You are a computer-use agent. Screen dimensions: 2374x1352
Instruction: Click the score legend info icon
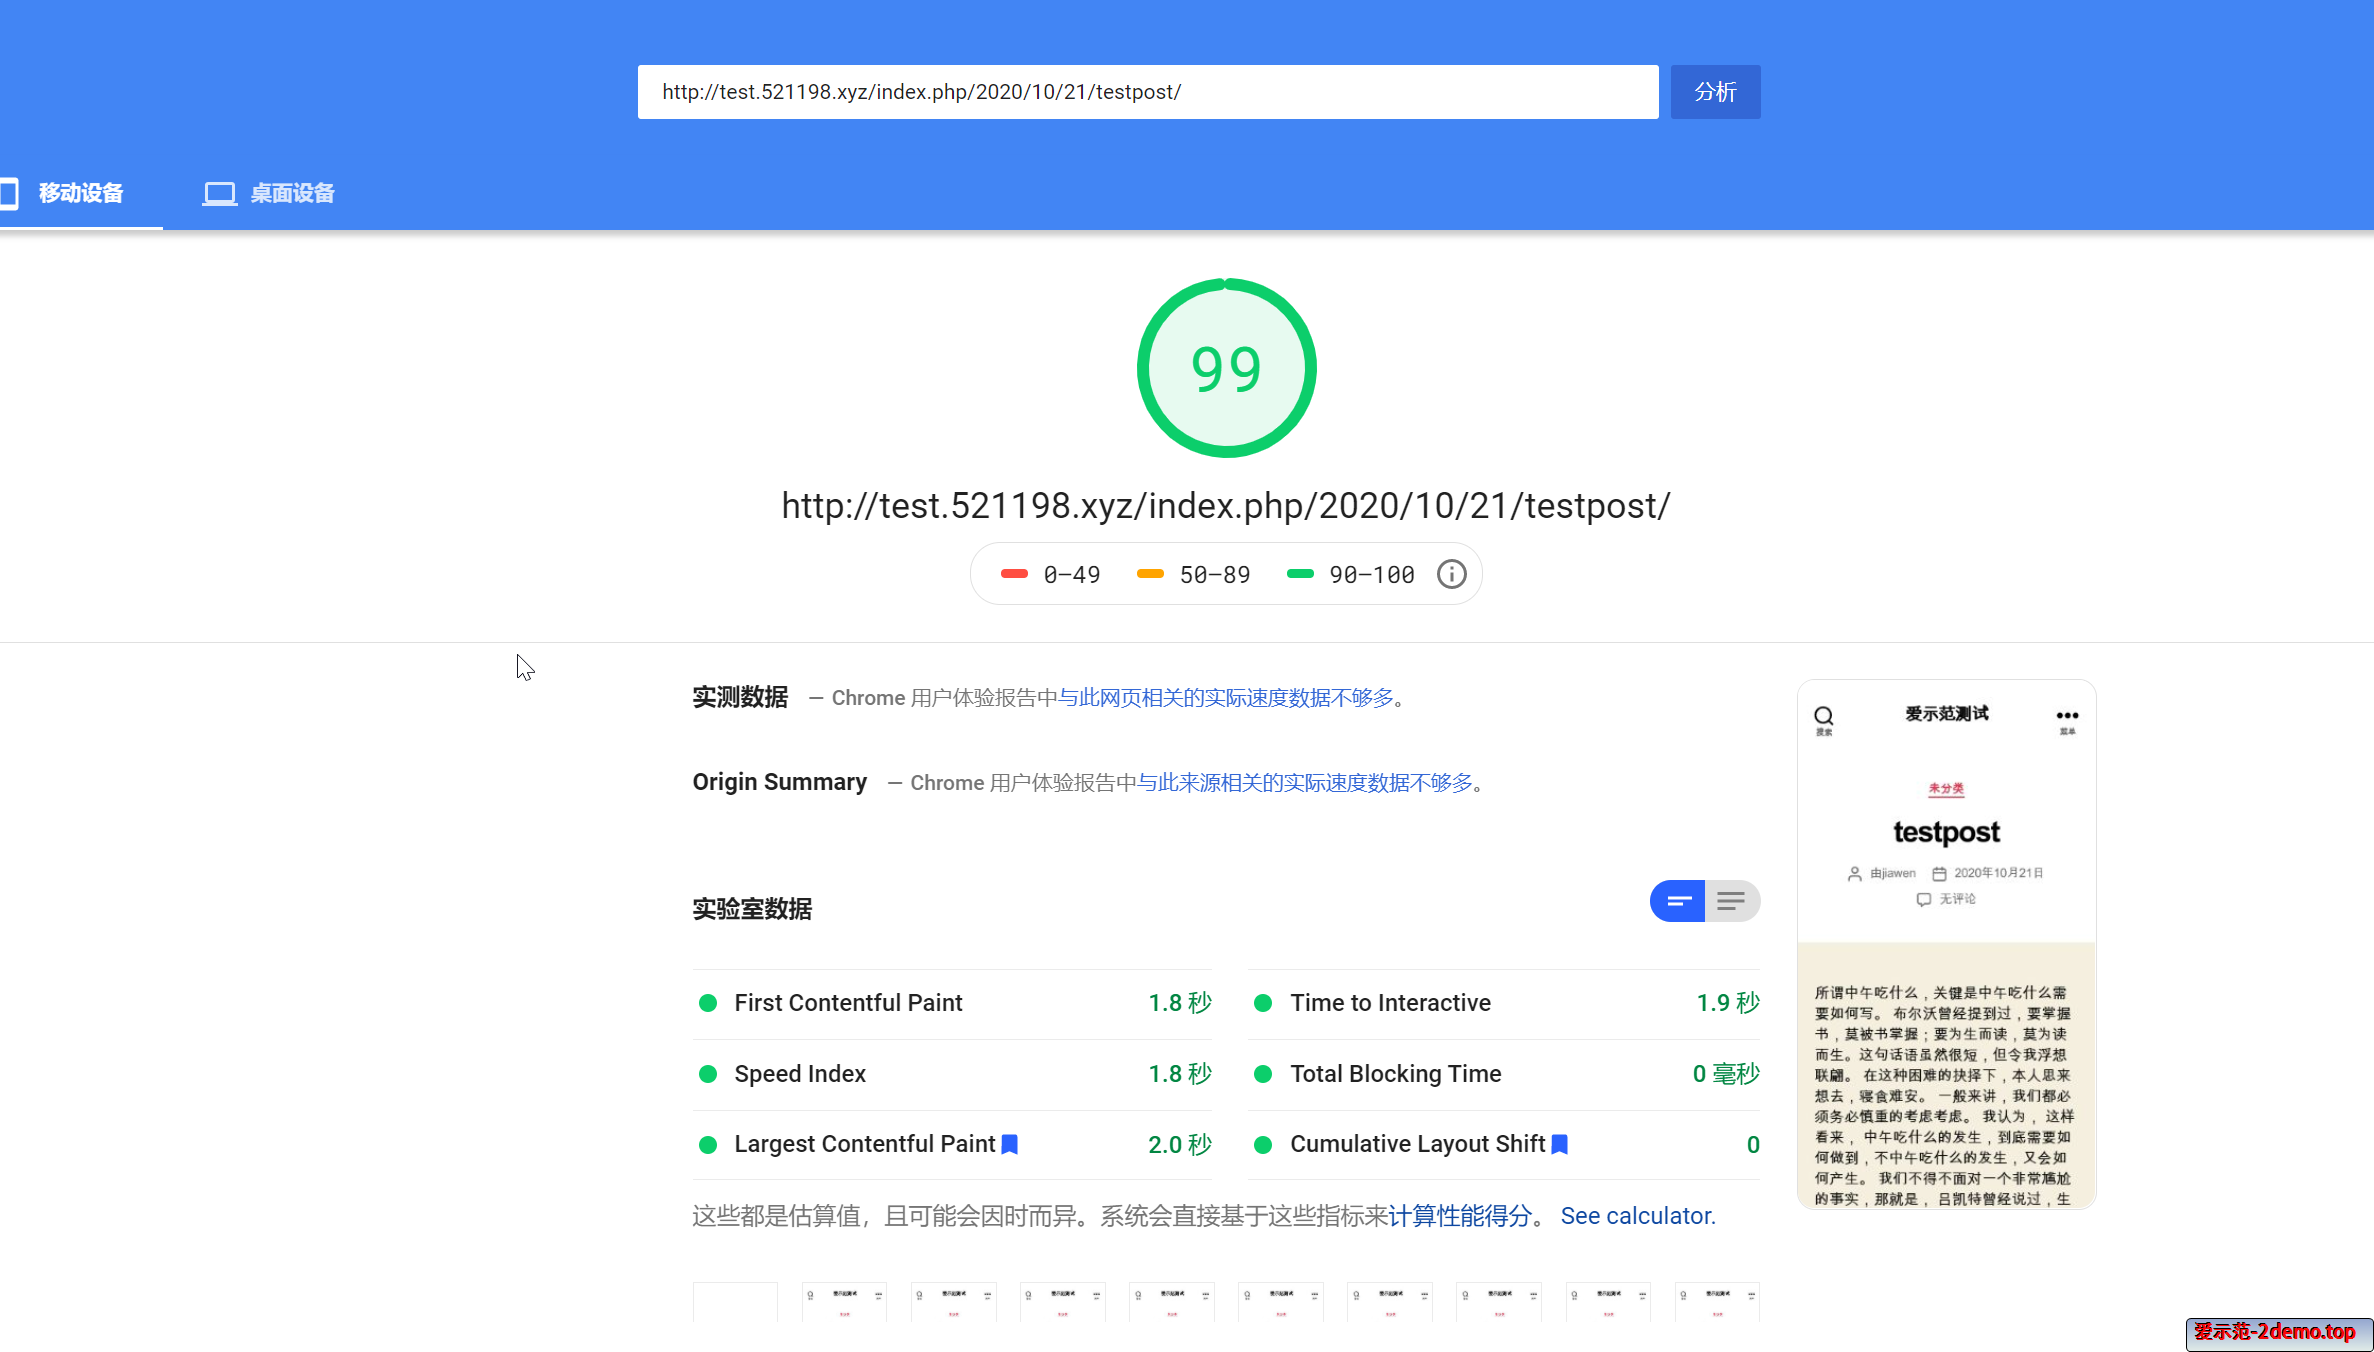tap(1451, 574)
